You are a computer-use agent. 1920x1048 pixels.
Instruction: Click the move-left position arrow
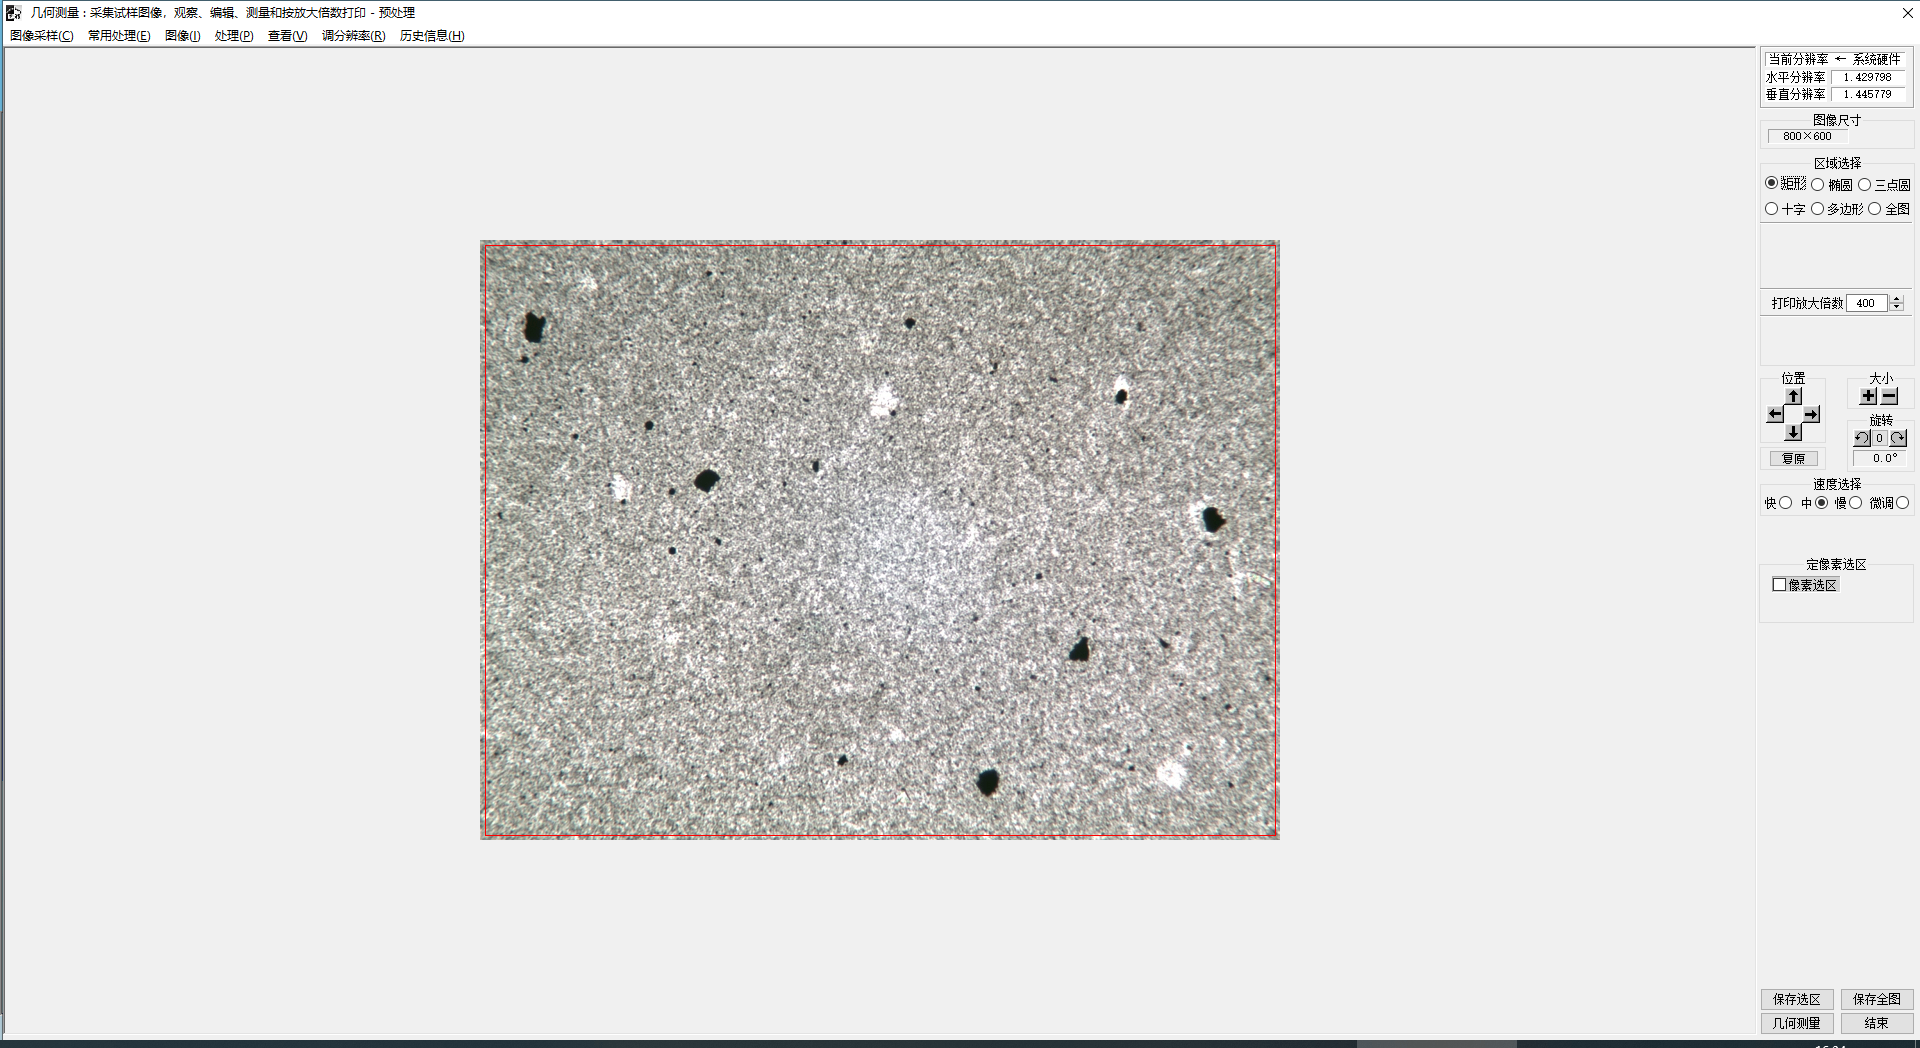1775,414
